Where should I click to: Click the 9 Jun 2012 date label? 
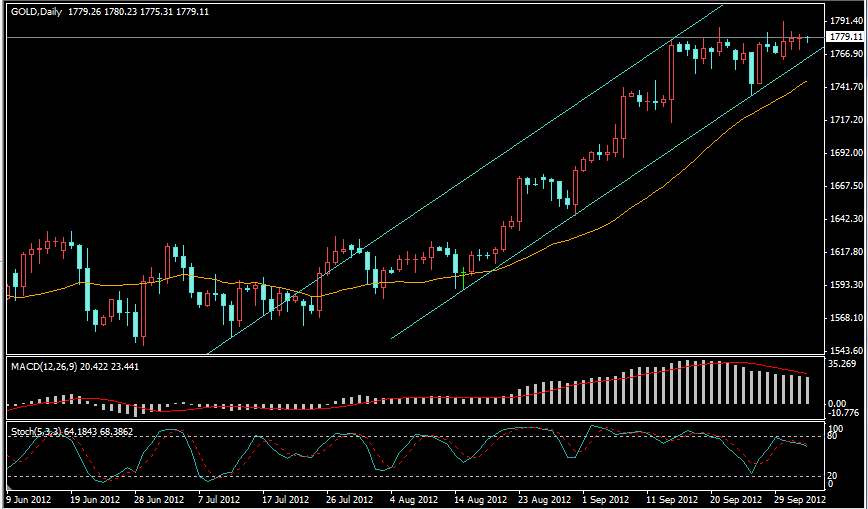[29, 499]
